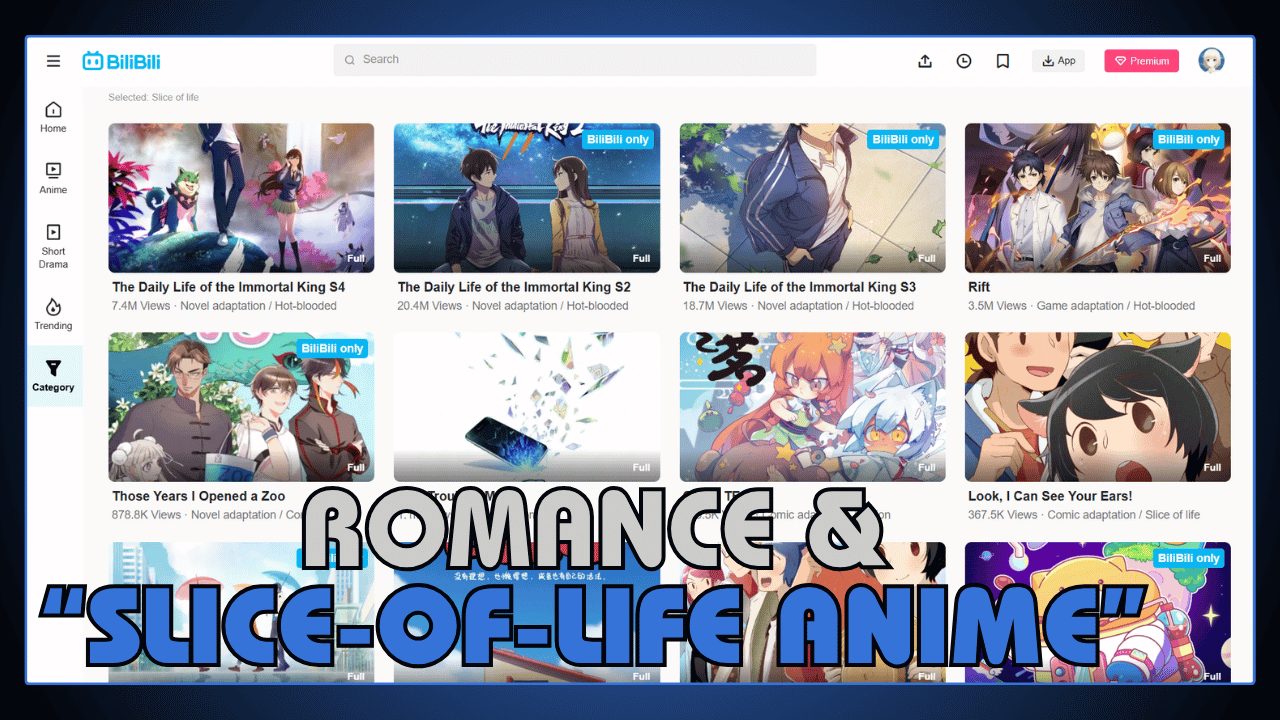
Task: Open Those Years I Opened a Zoo
Action: 240,406
